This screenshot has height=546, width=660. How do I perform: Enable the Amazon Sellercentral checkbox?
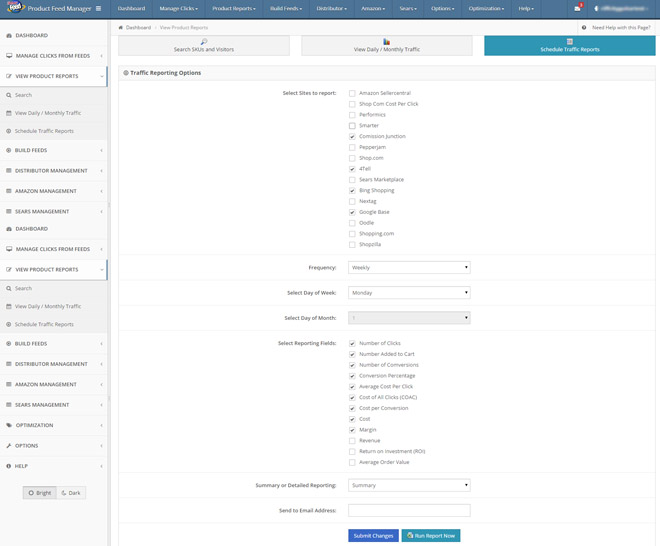coord(352,93)
